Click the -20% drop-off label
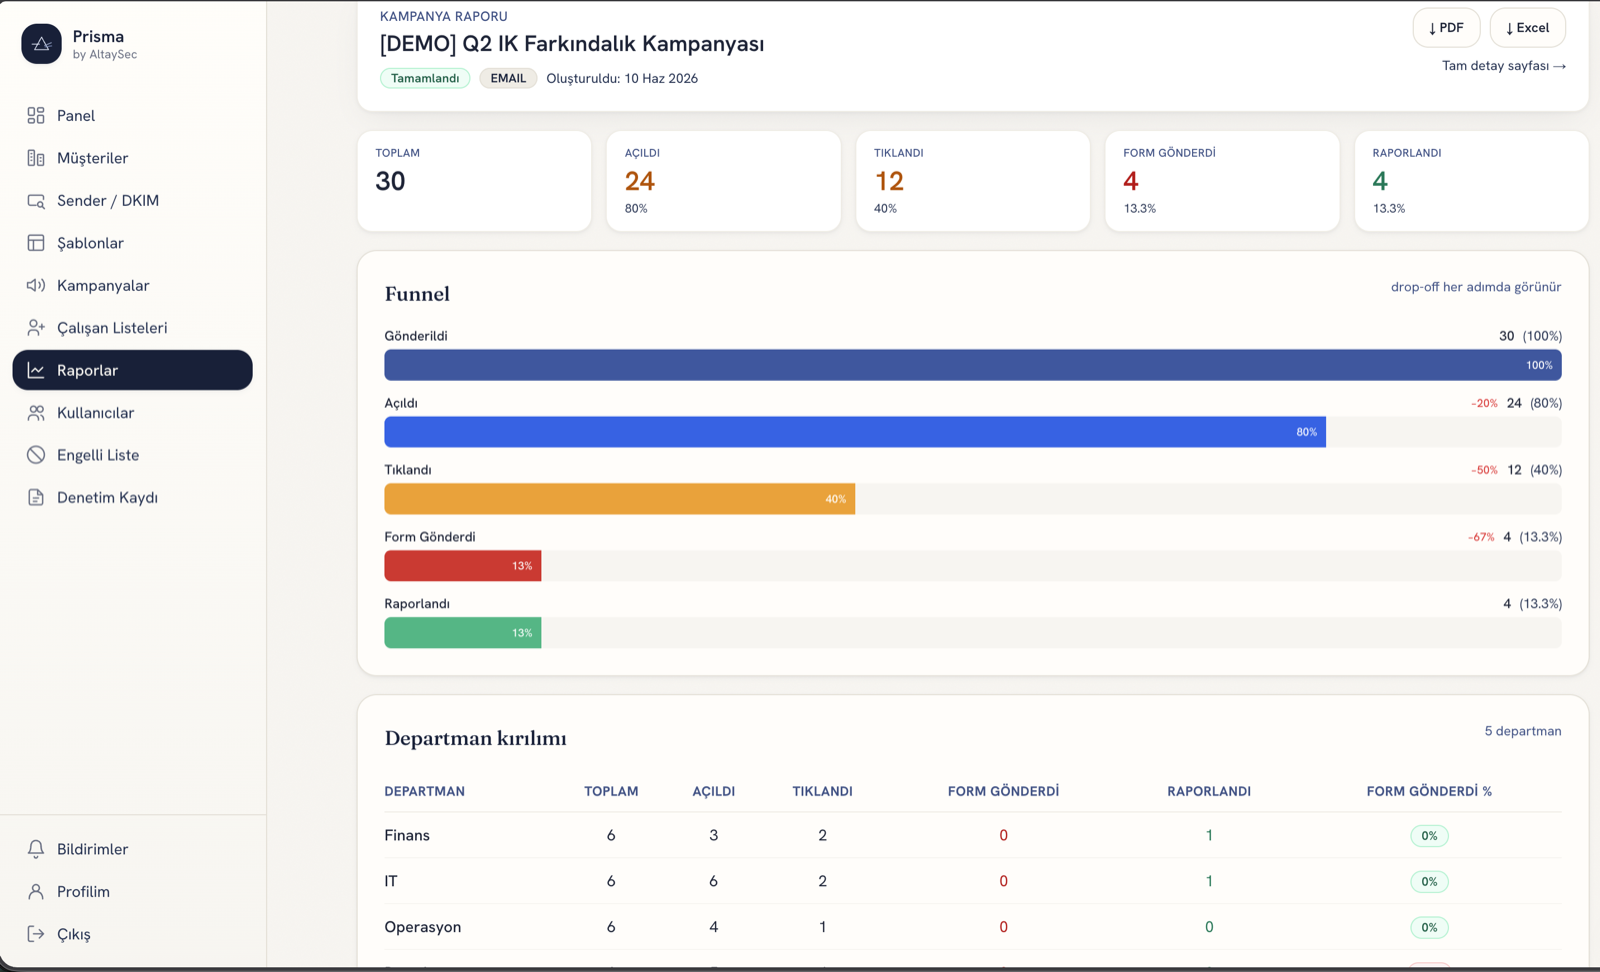This screenshot has height=972, width=1600. click(1484, 403)
